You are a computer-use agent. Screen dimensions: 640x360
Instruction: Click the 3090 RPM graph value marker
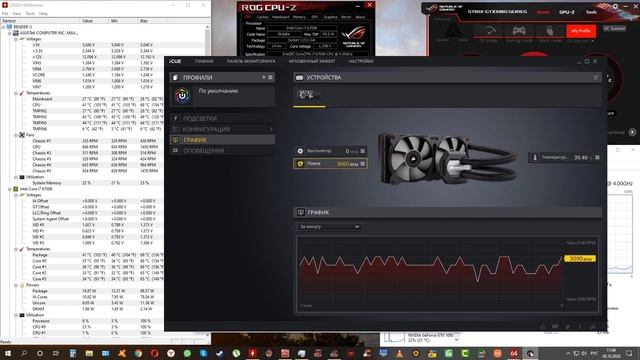580,259
